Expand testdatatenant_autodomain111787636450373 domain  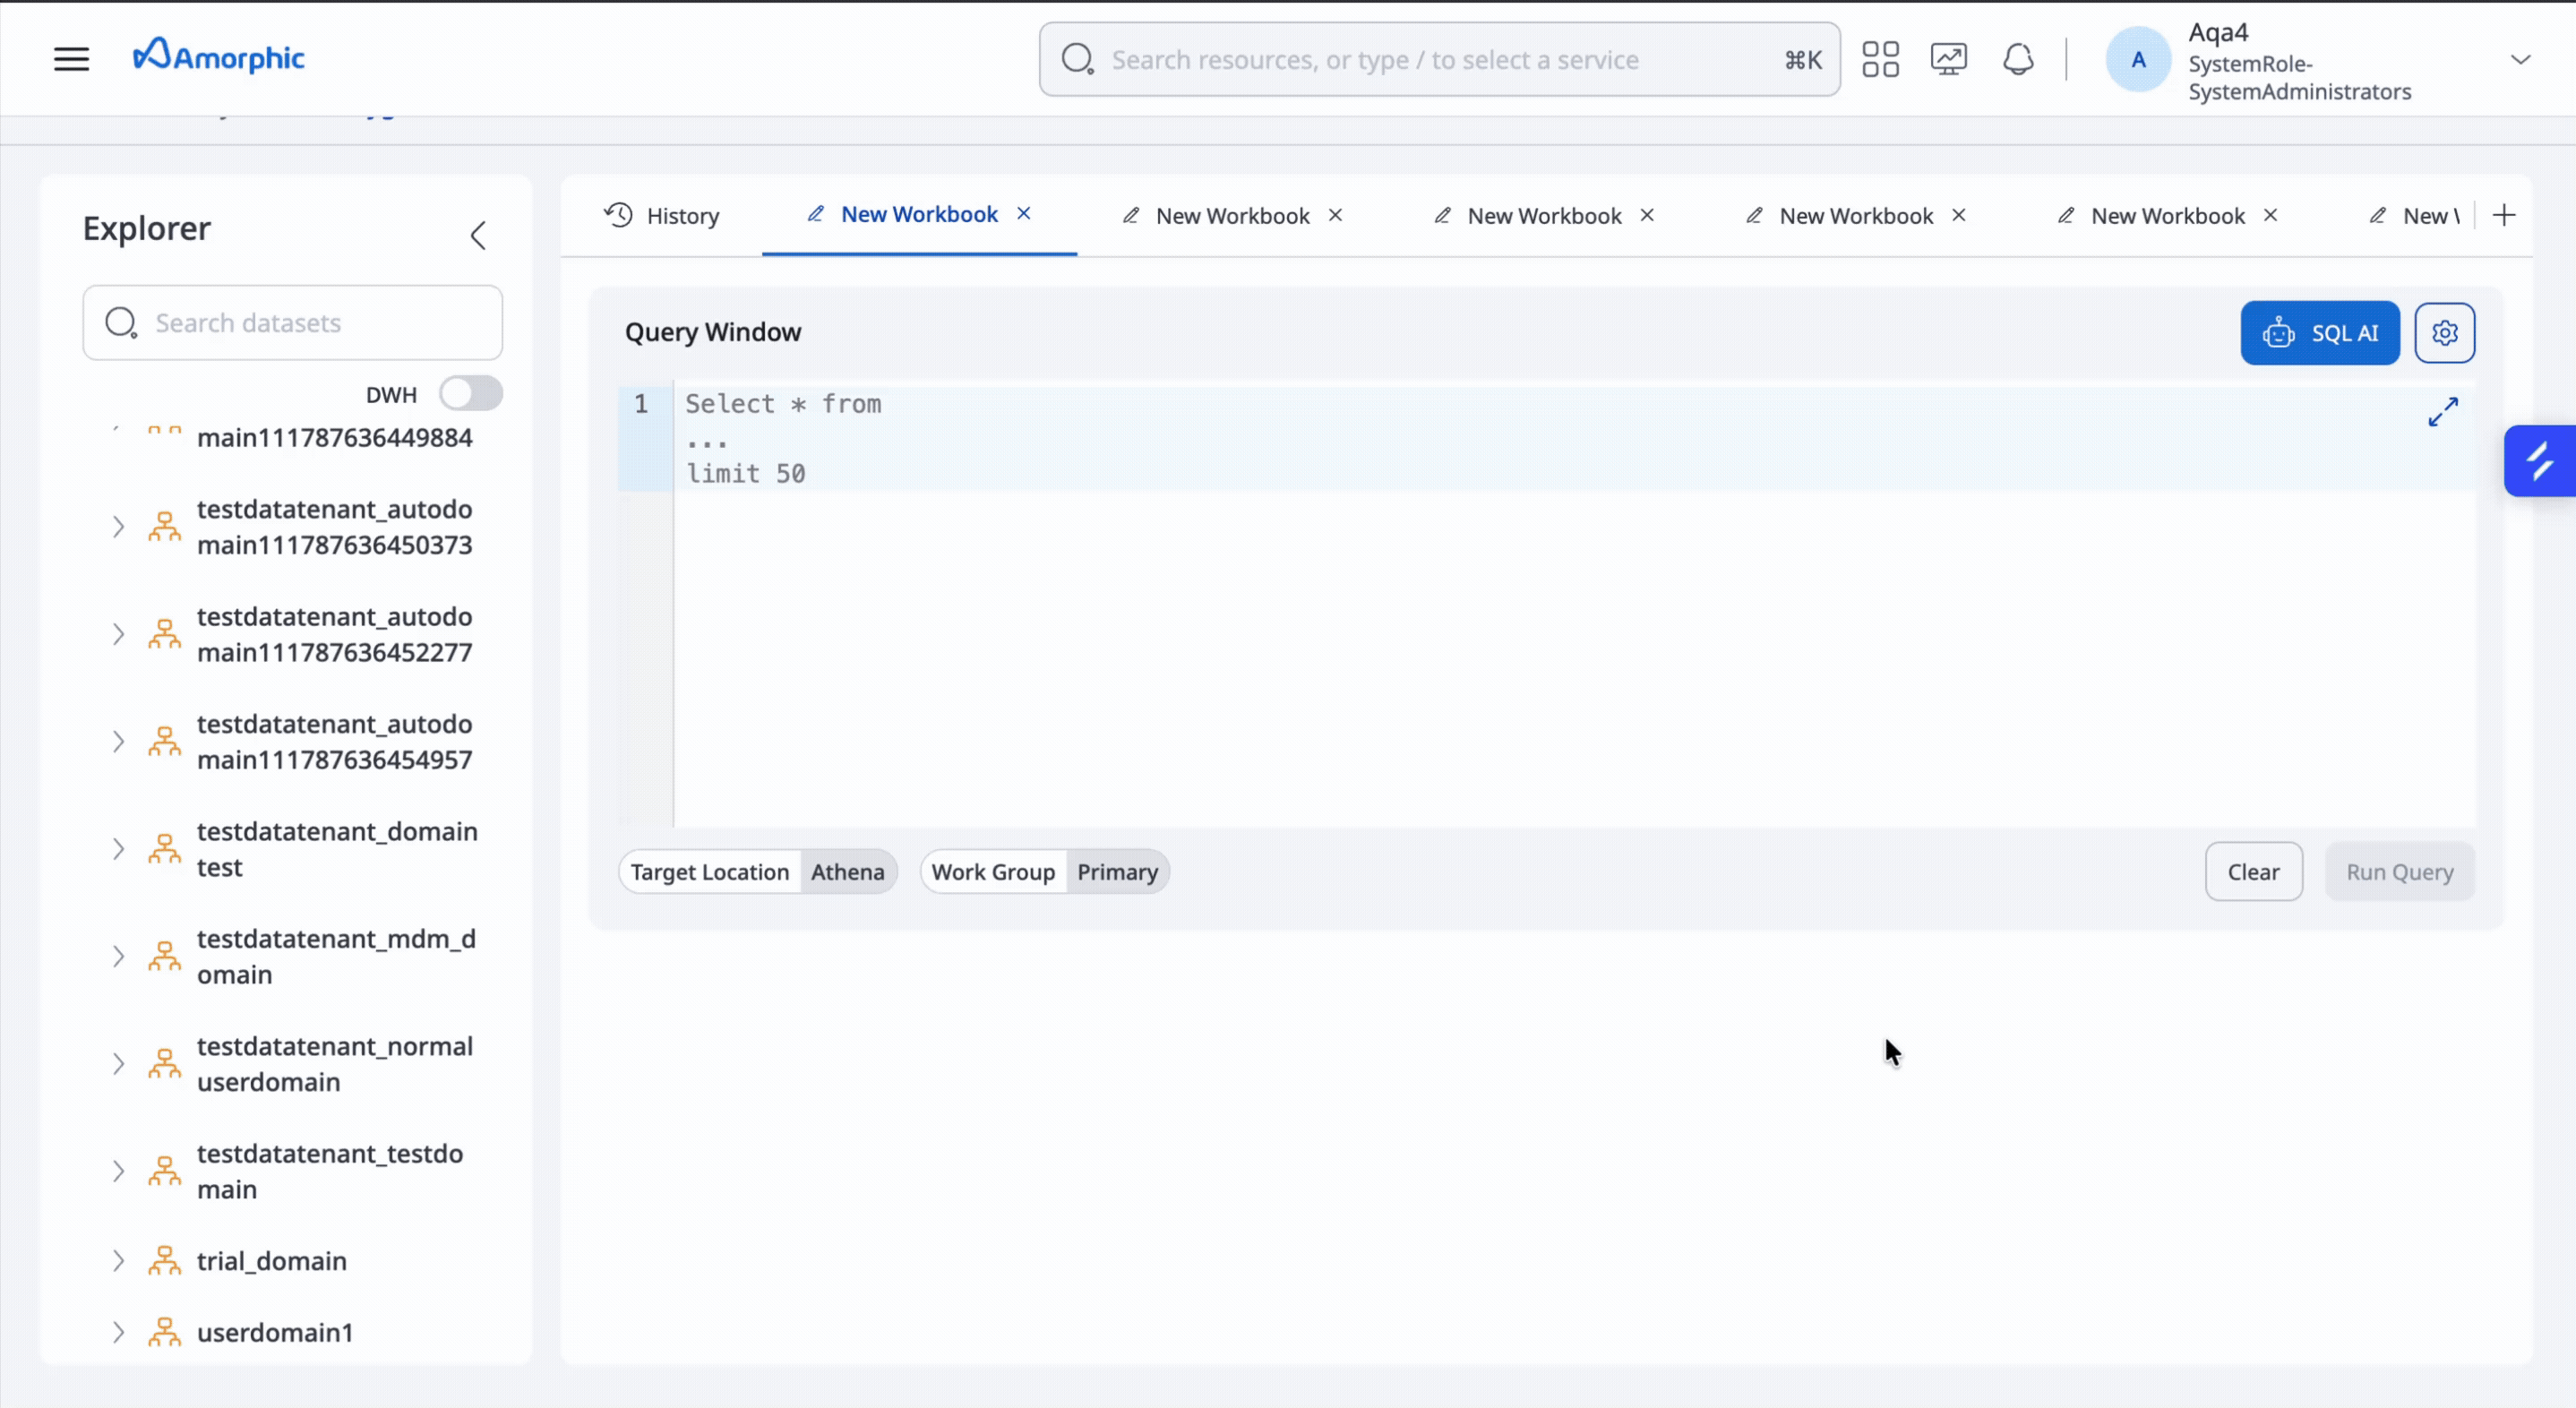(x=118, y=527)
